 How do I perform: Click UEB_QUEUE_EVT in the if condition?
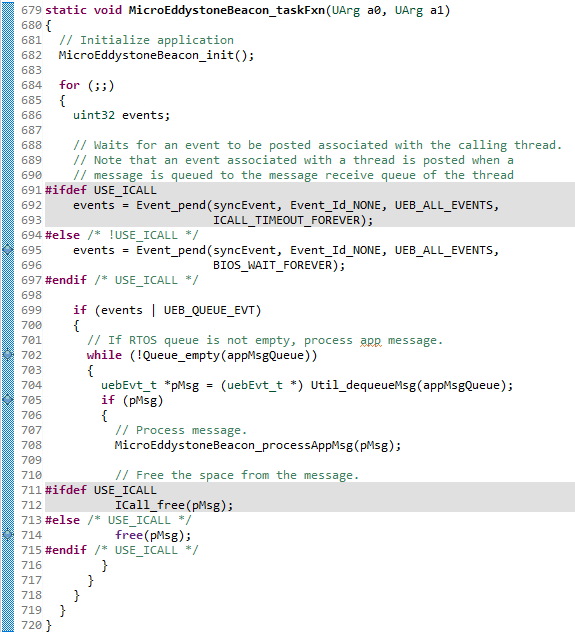coord(209,310)
